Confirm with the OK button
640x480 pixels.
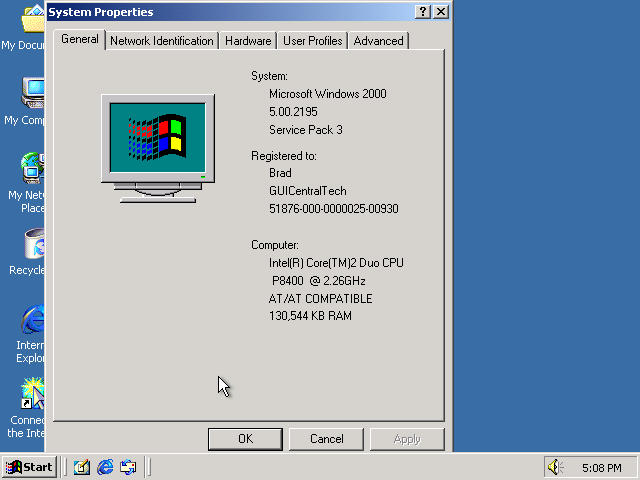pos(245,439)
